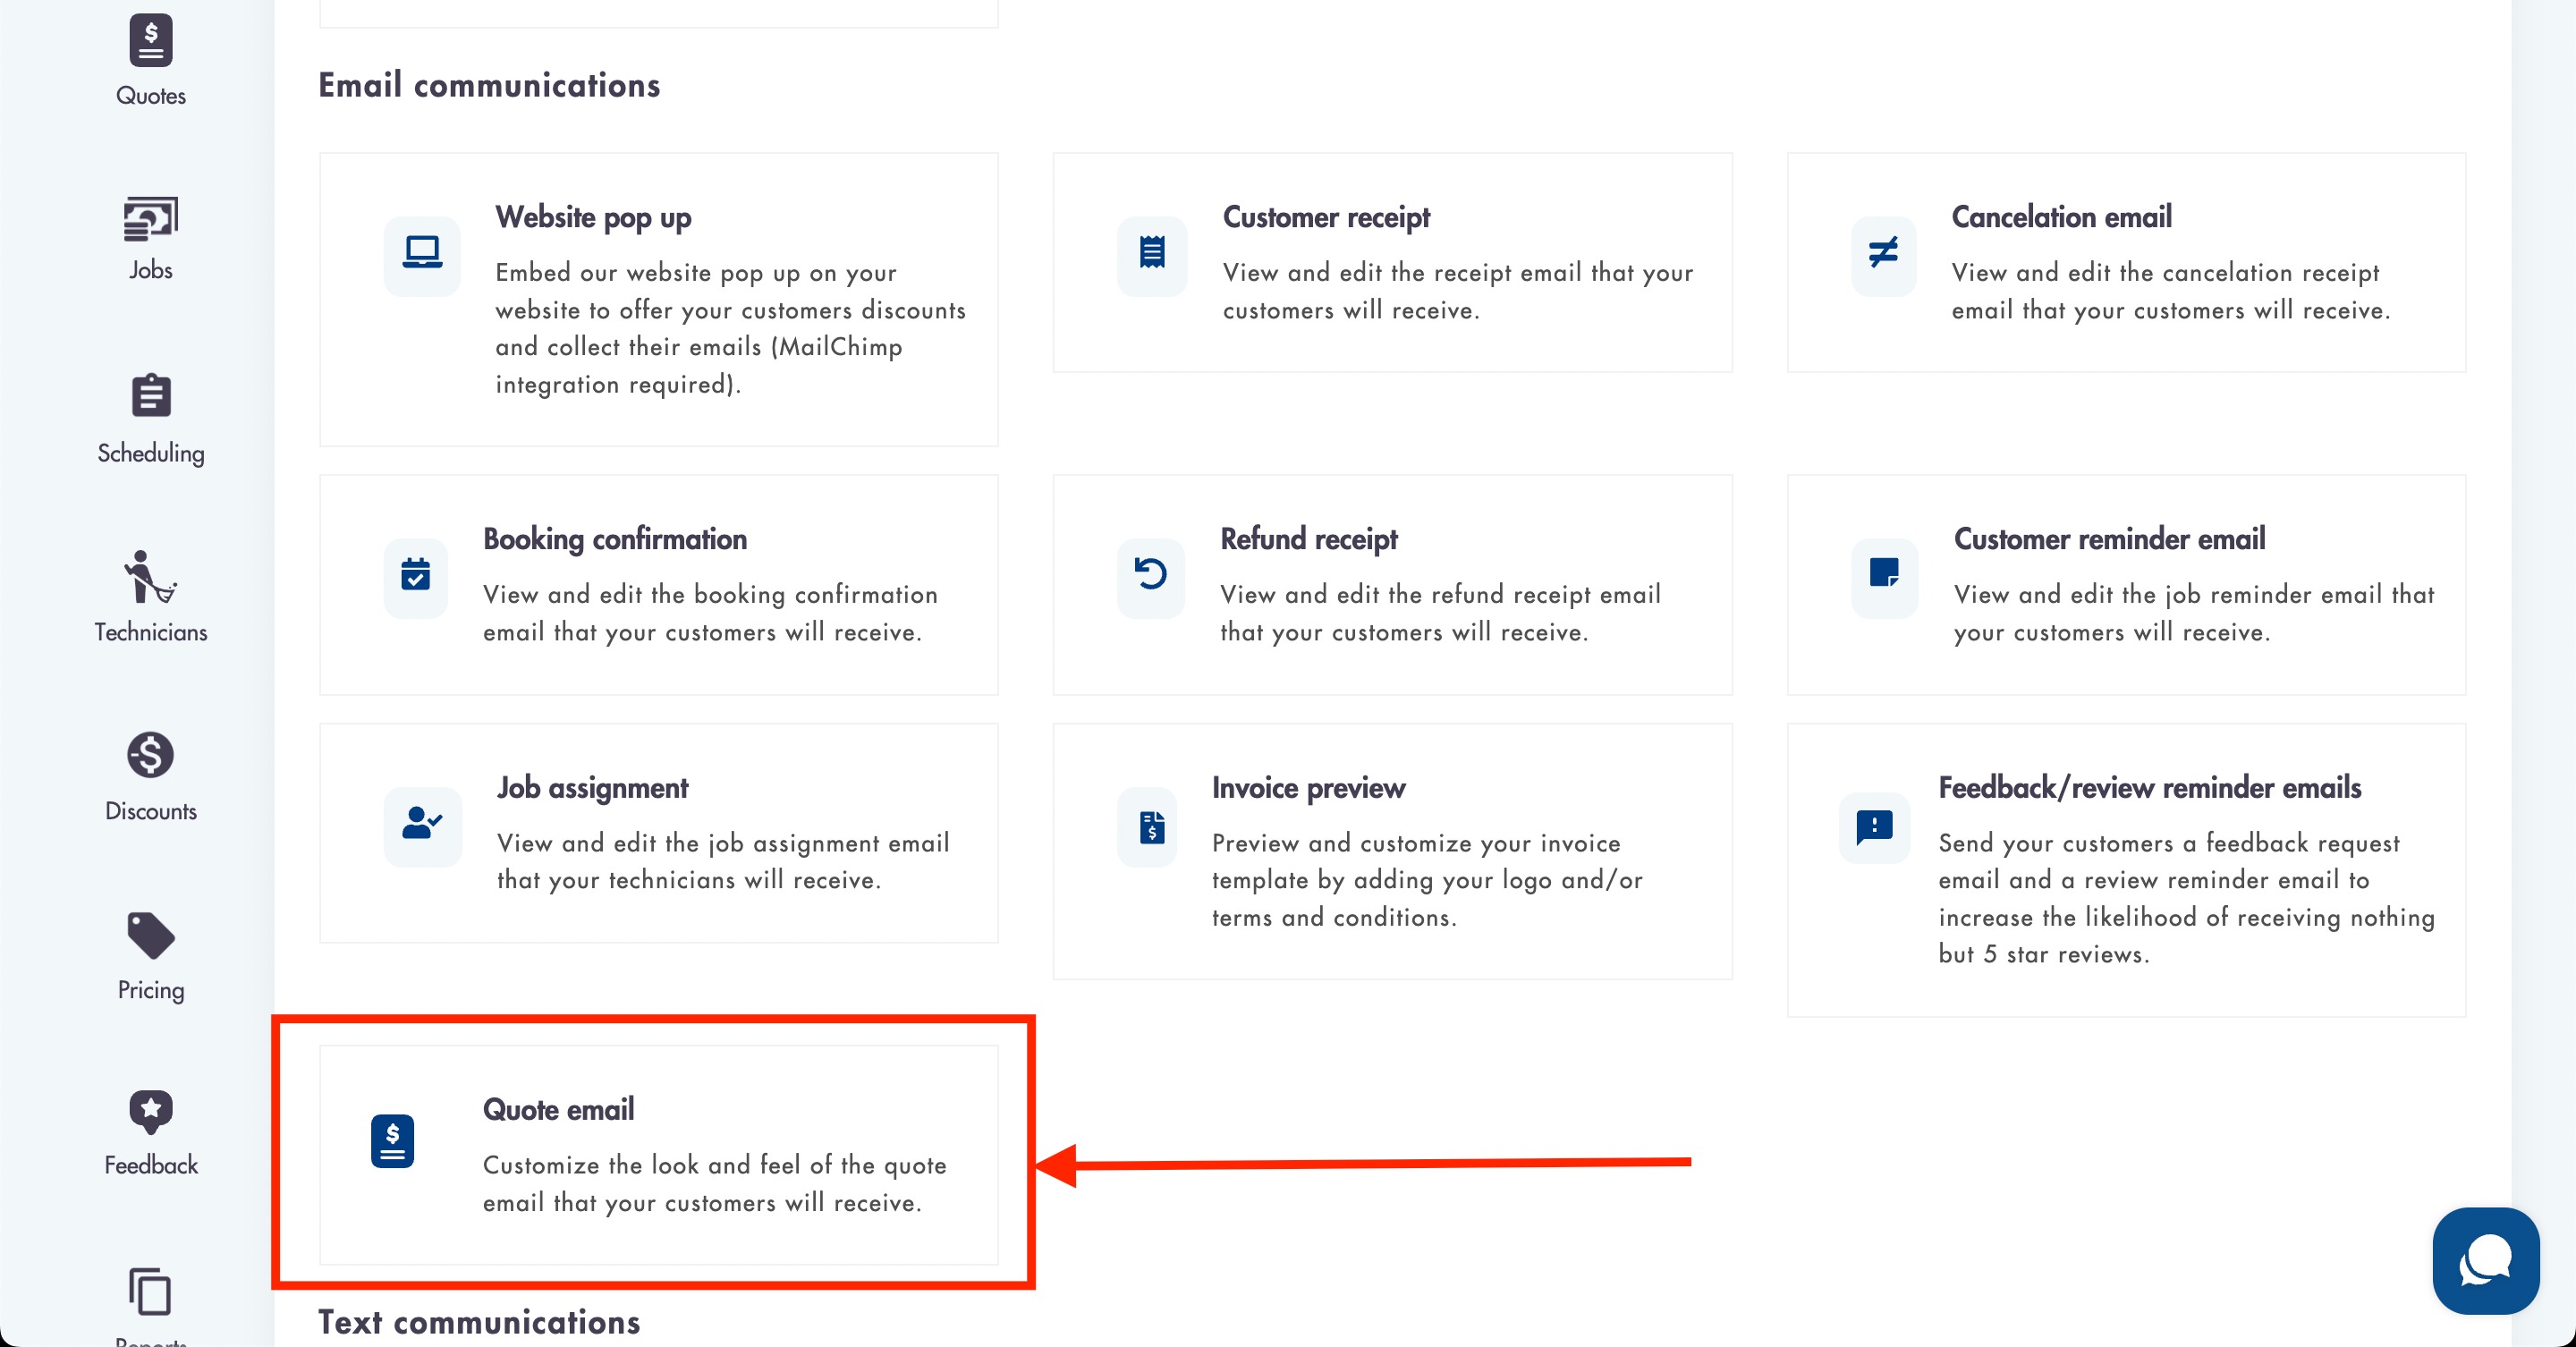Open Feedback/review reminder emails card
Screen dimensions: 2576x1347
2126,869
